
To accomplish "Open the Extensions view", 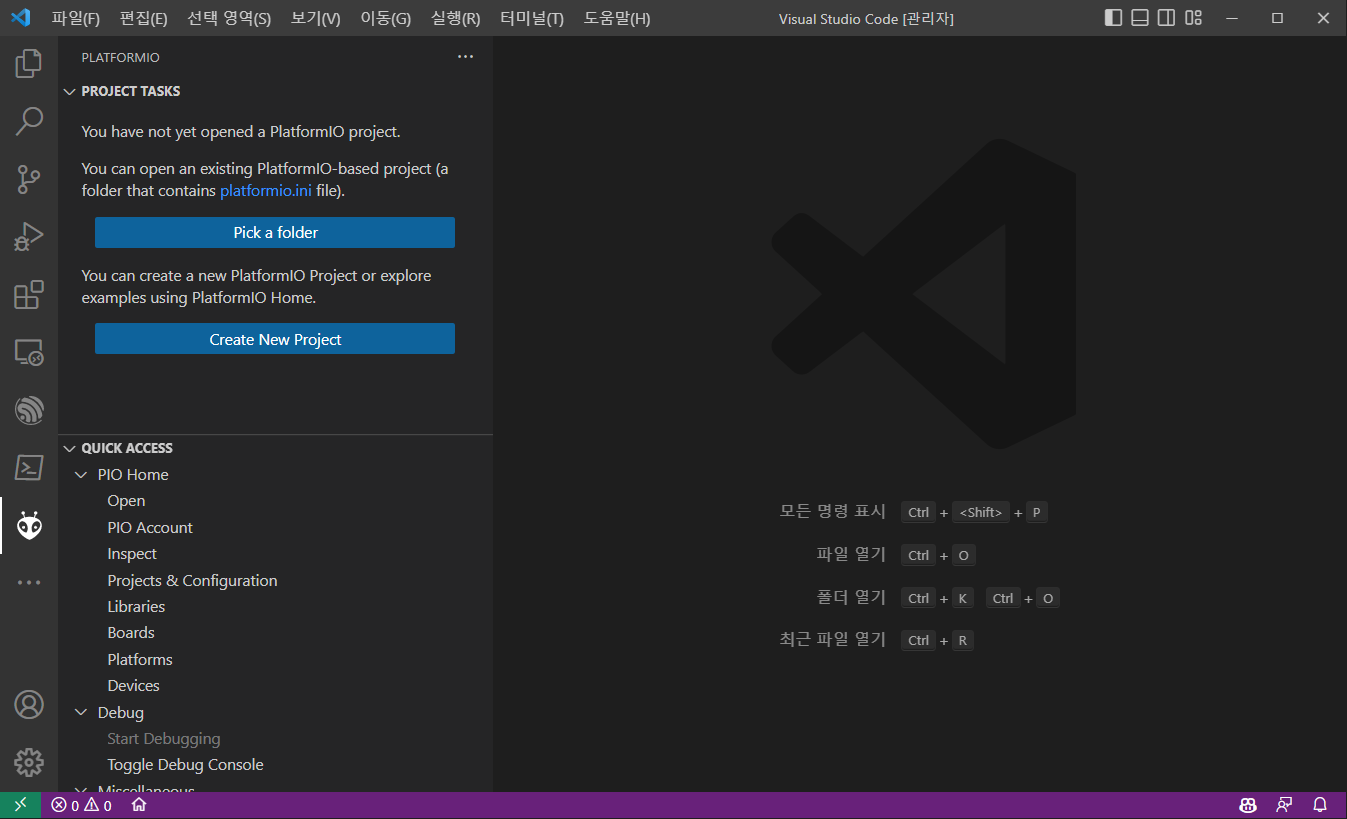I will pyautogui.click(x=29, y=295).
